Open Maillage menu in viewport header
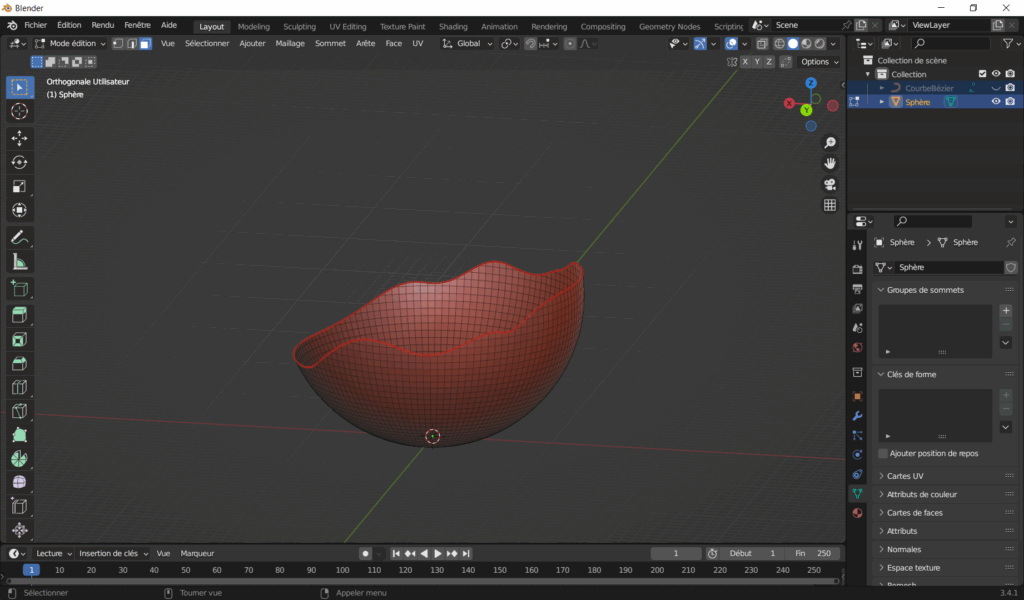Viewport: 1024px width, 600px height. pyautogui.click(x=290, y=44)
